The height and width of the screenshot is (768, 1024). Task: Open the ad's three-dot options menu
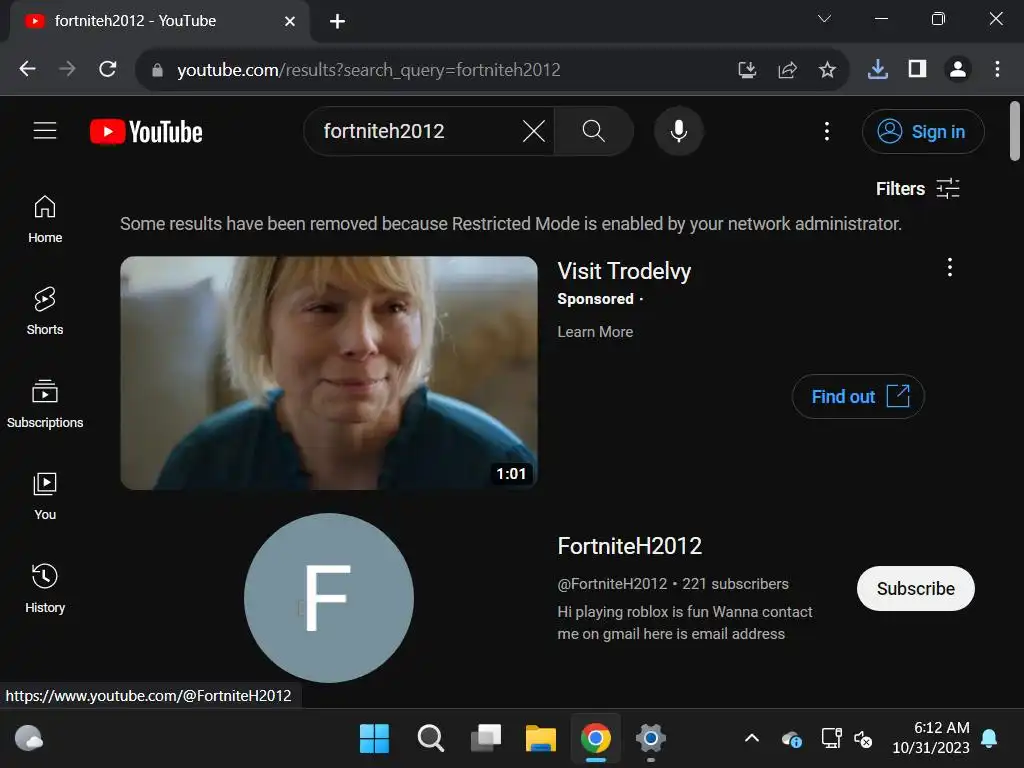950,267
